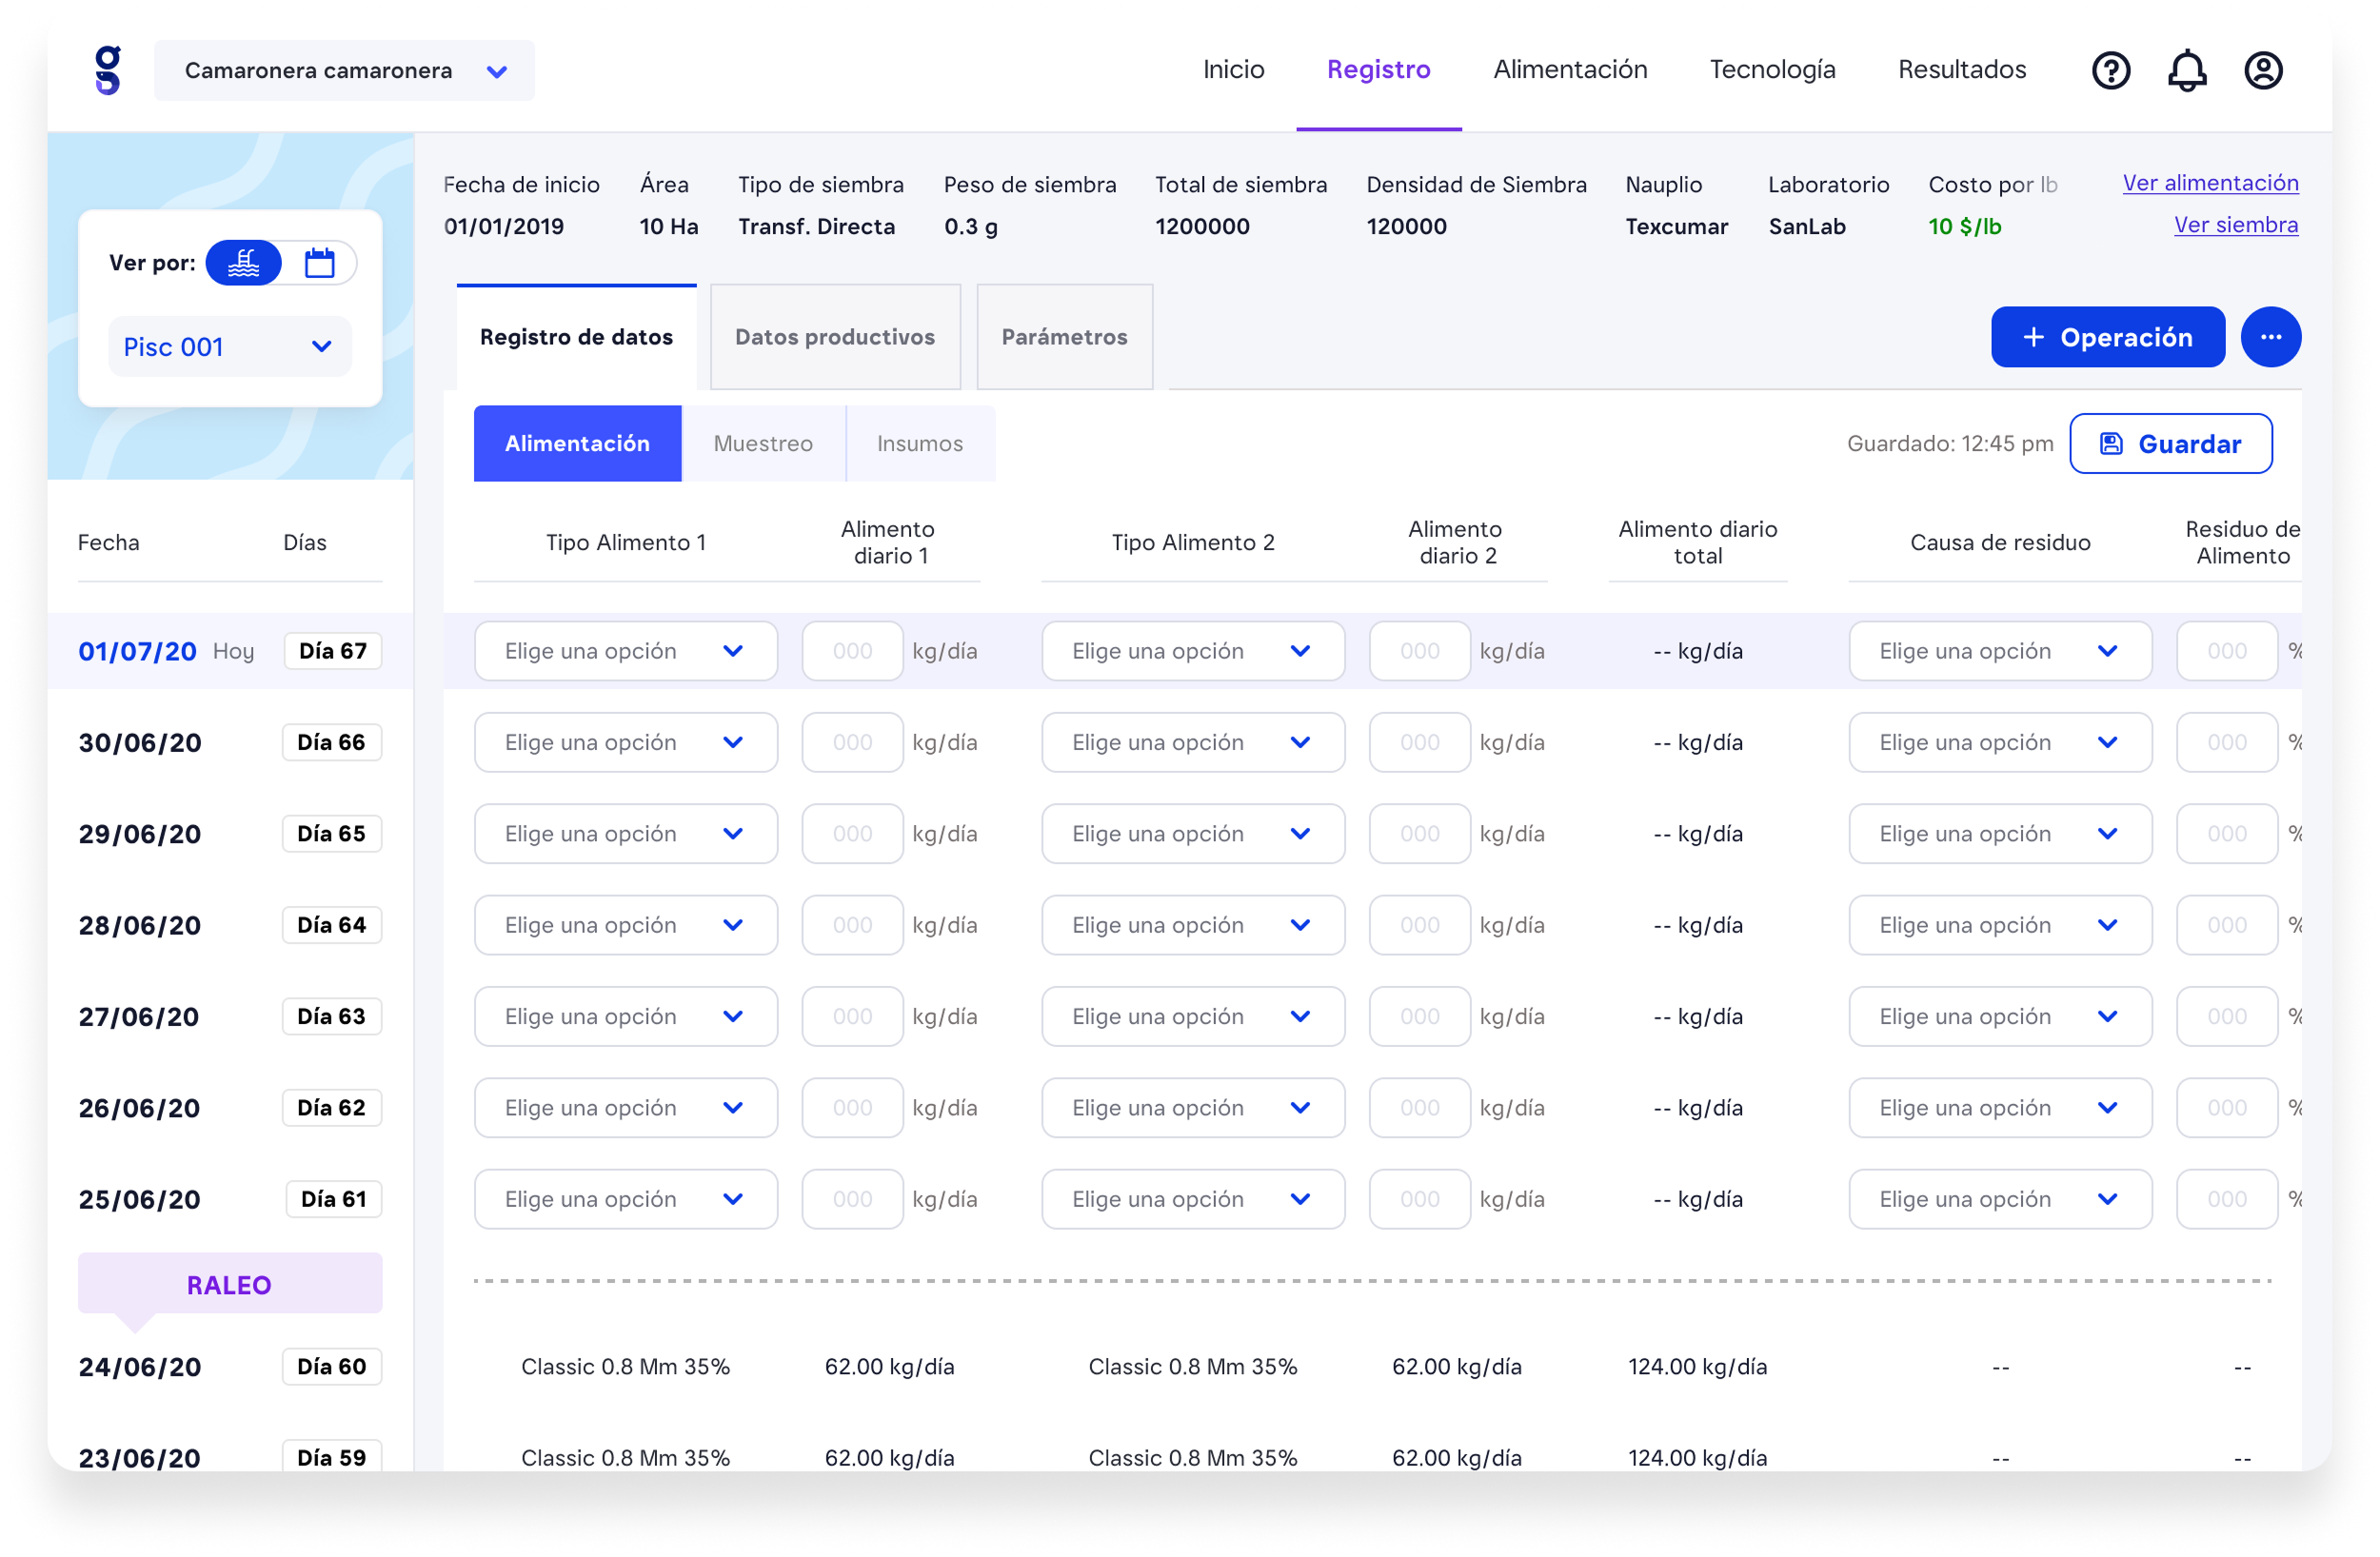2380x1557 pixels.
Task: Switch to the Datos productivos tab
Action: pos(835,337)
